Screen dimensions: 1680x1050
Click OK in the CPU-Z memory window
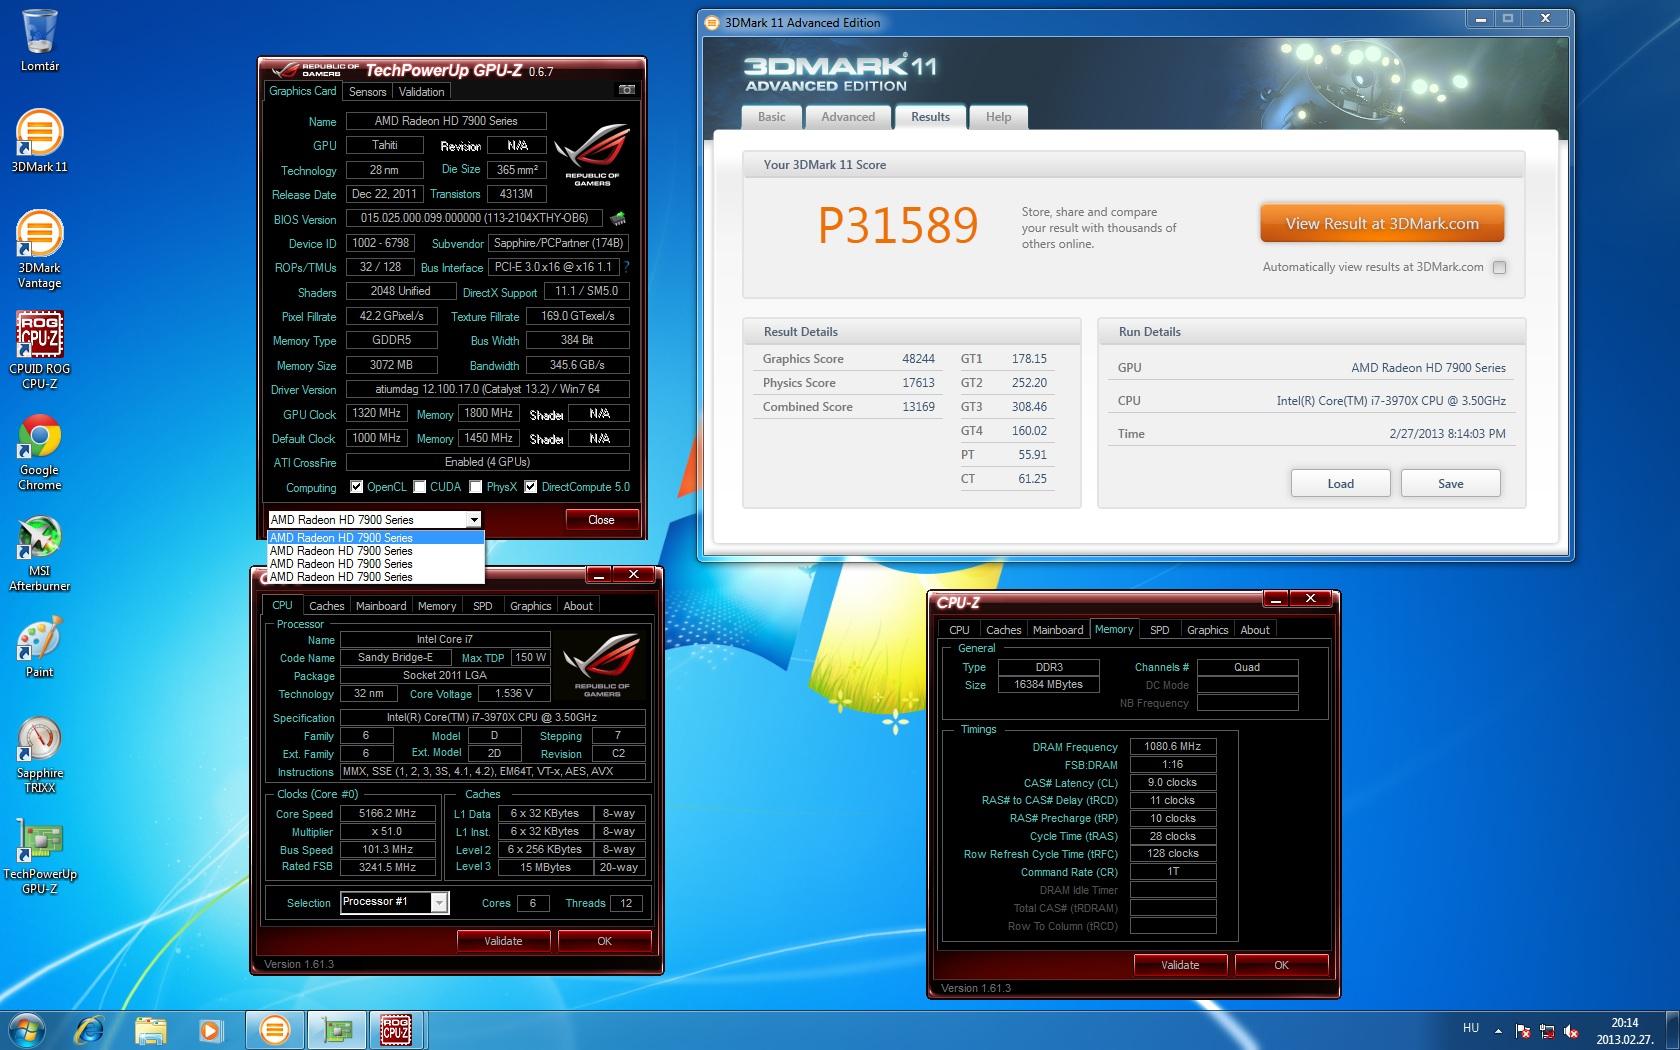click(x=1281, y=965)
